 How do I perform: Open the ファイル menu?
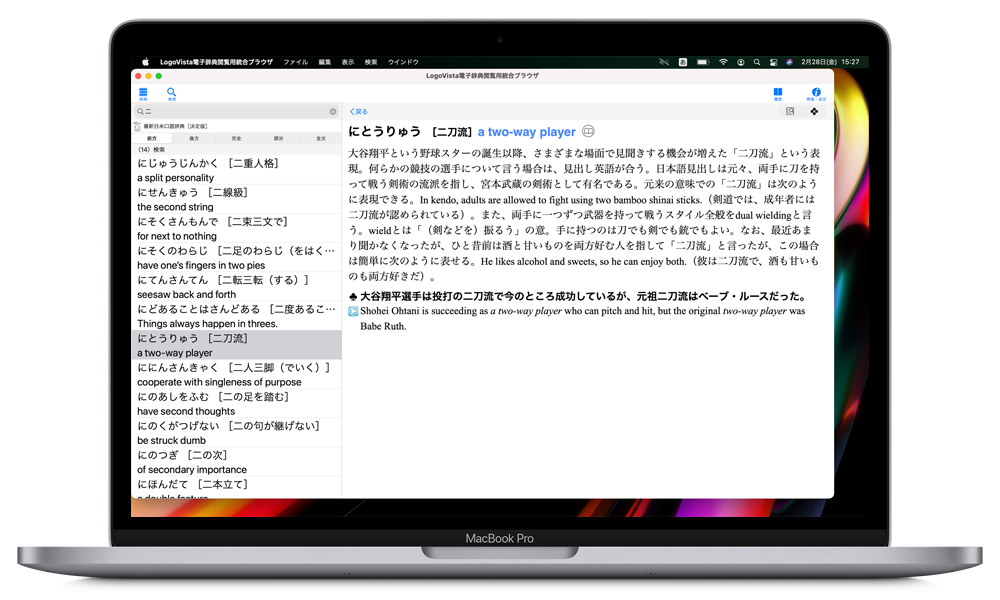296,62
